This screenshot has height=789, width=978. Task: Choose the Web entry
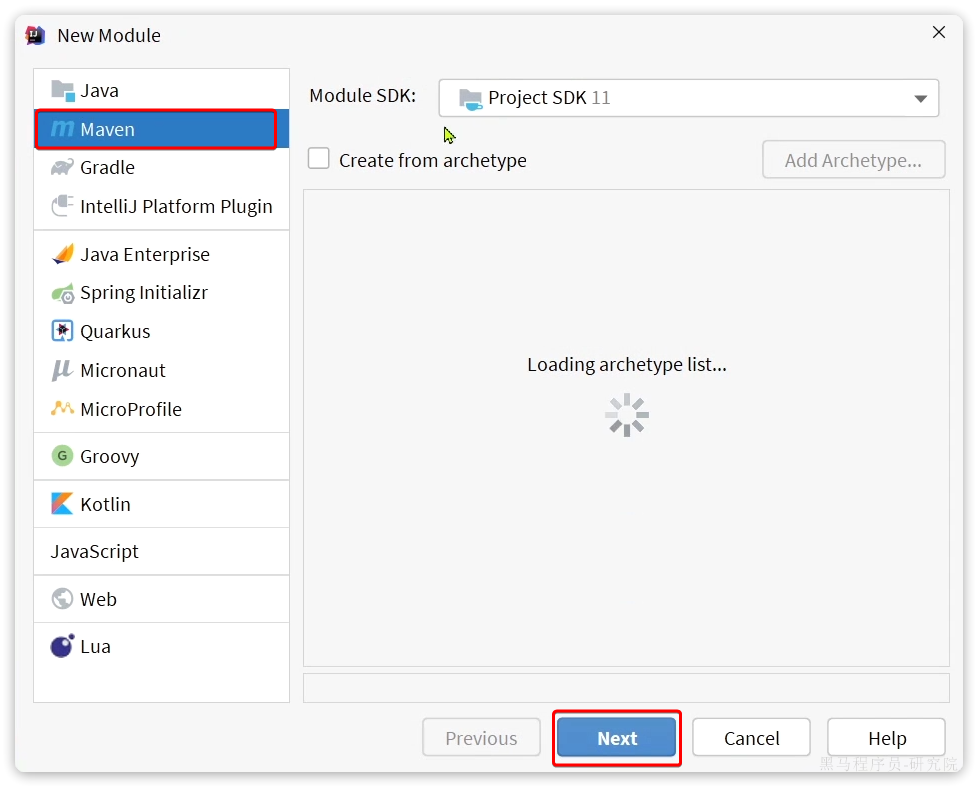[x=162, y=599]
